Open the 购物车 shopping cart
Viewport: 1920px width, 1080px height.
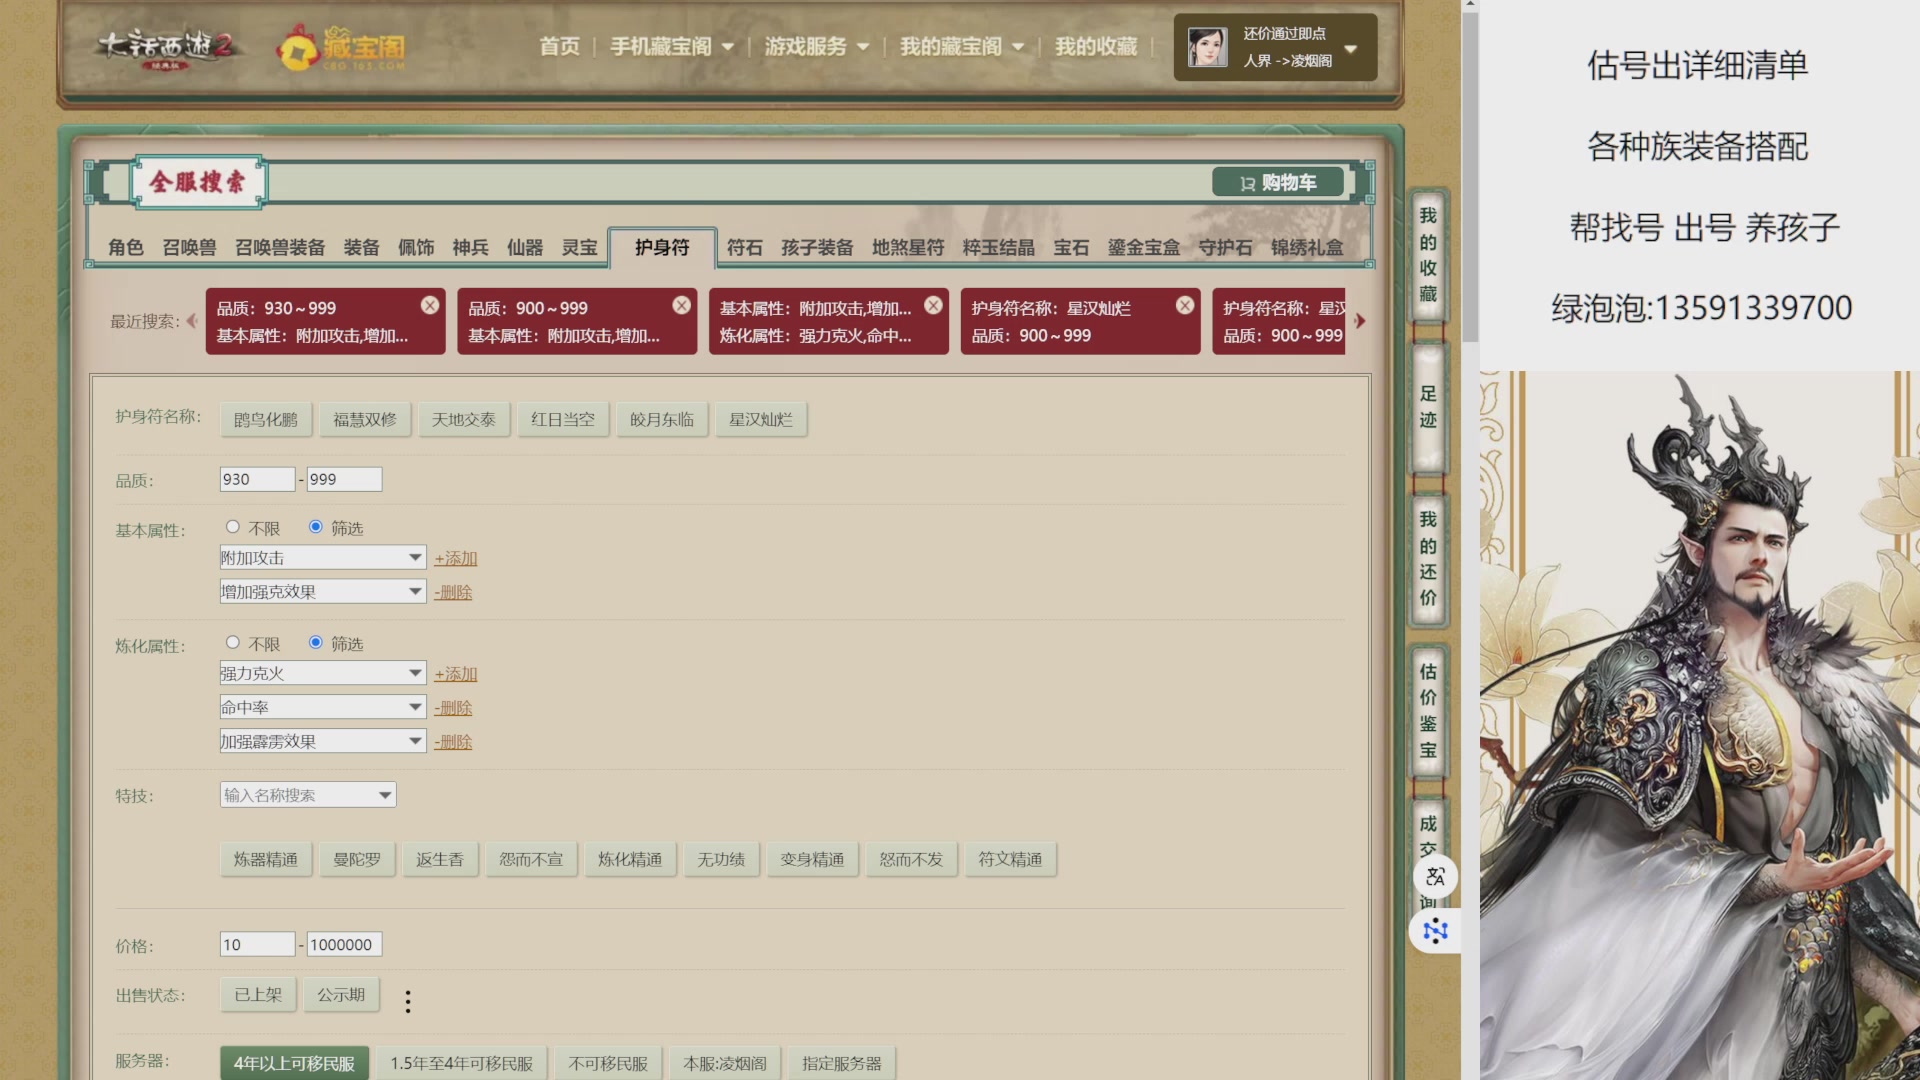click(x=1278, y=182)
